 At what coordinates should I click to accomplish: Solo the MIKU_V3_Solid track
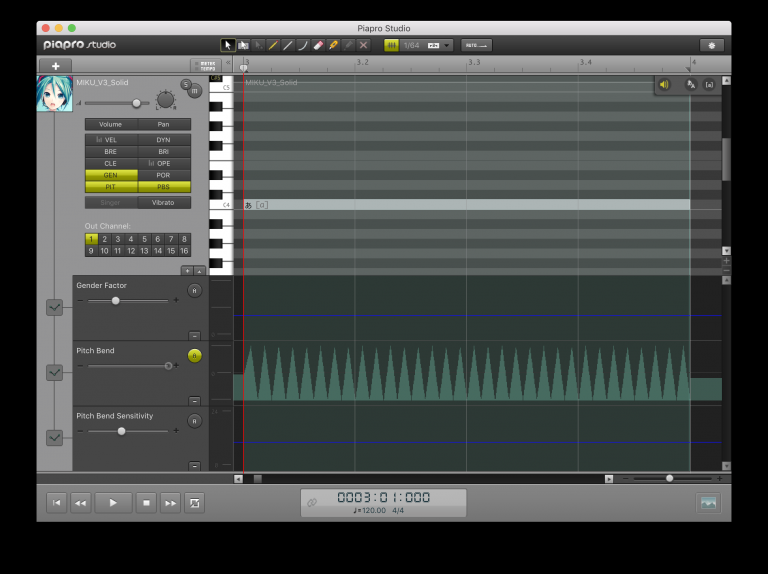[x=186, y=84]
